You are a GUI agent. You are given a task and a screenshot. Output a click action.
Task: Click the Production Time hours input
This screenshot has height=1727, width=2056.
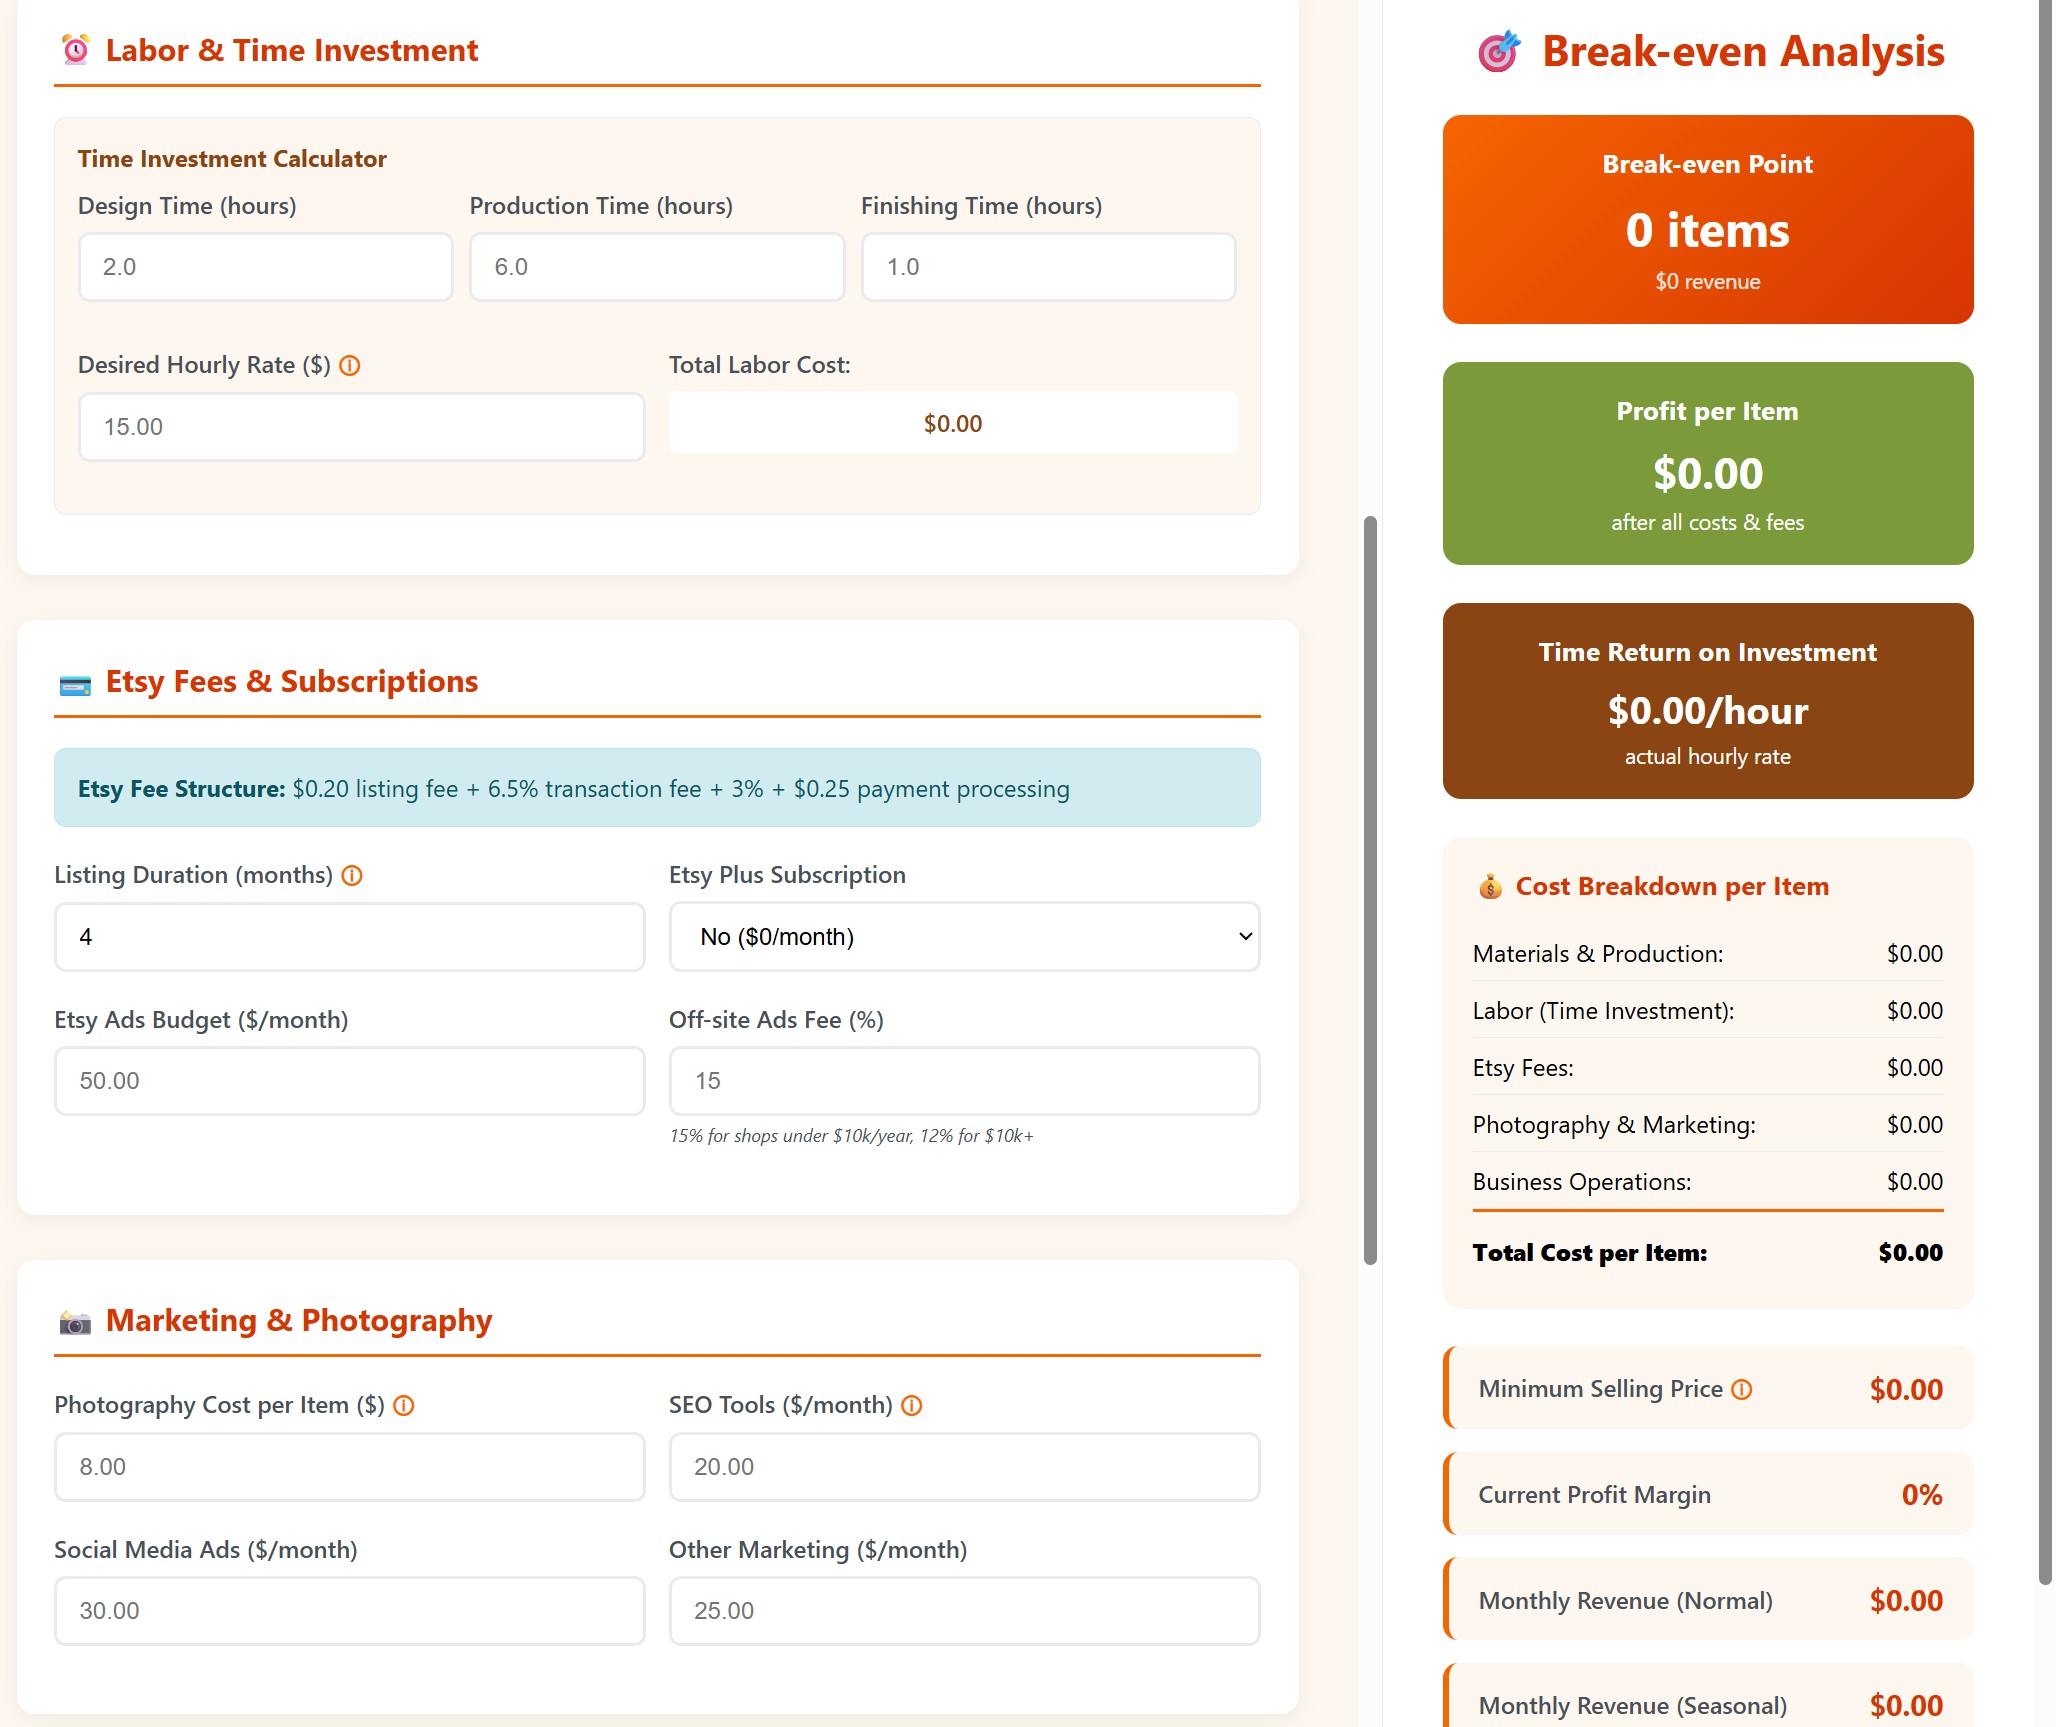pyautogui.click(x=657, y=267)
